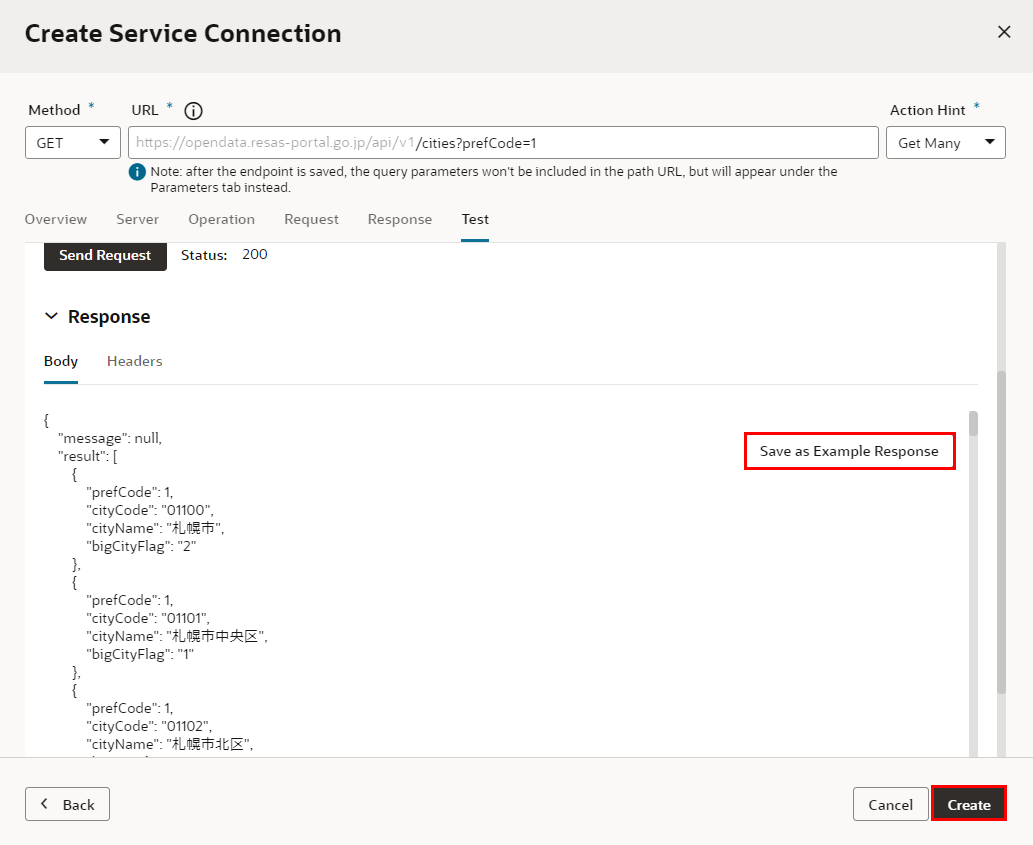This screenshot has width=1033, height=845.
Task: Go to the Request tab
Action: tap(311, 219)
